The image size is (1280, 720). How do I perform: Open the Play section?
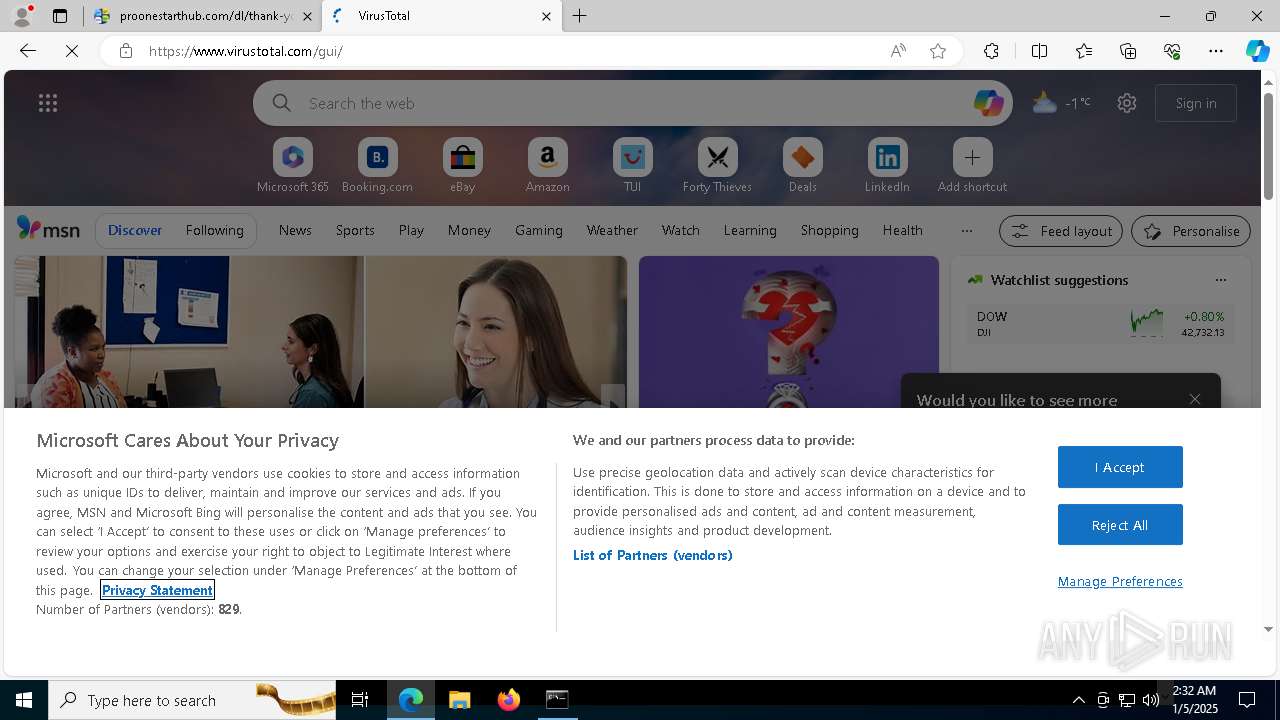411,230
